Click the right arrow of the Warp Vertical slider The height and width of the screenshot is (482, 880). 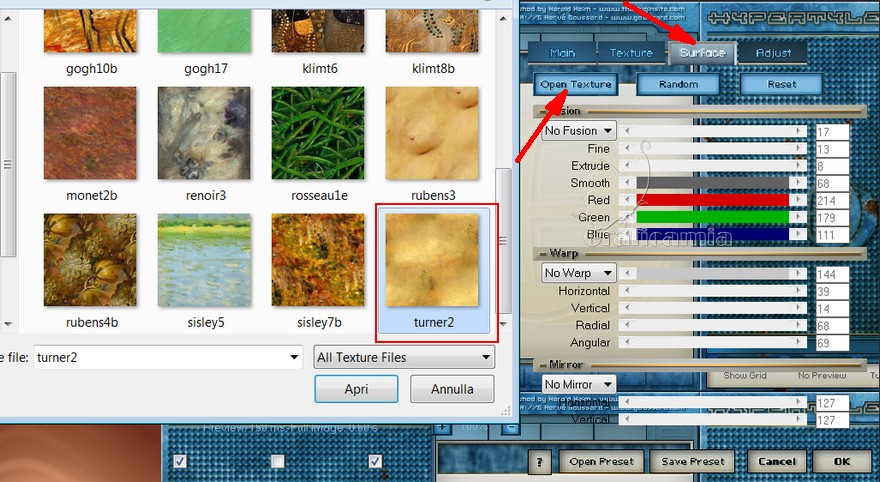798,307
